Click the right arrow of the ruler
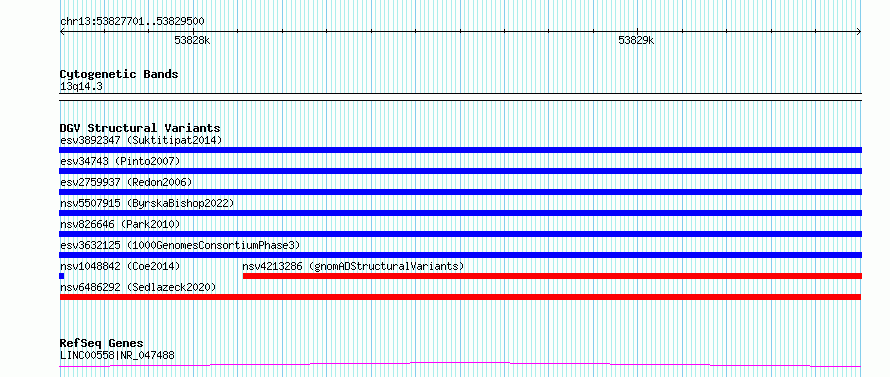Image resolution: width=890 pixels, height=377 pixels. coord(859,32)
